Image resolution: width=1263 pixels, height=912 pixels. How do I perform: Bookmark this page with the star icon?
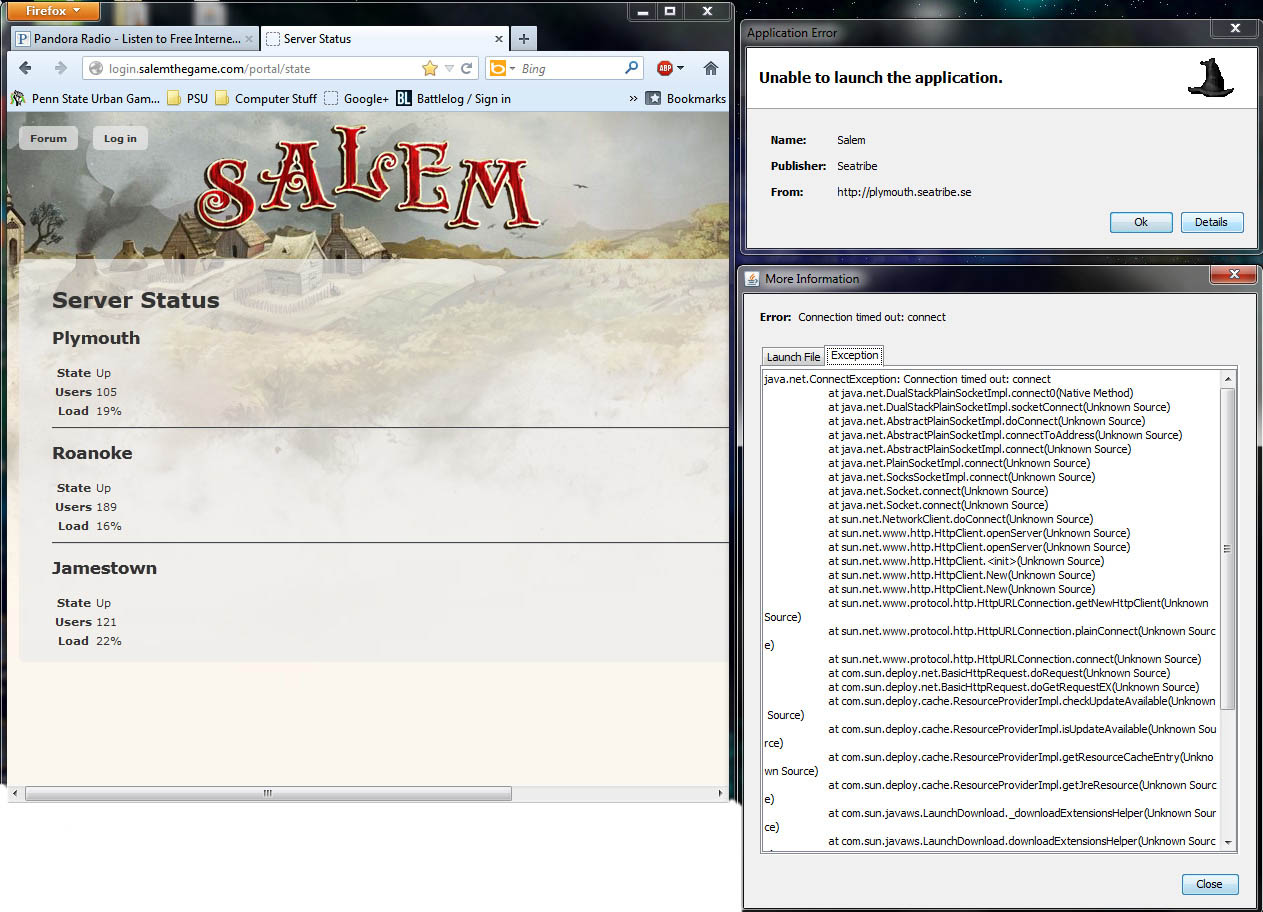click(x=430, y=68)
